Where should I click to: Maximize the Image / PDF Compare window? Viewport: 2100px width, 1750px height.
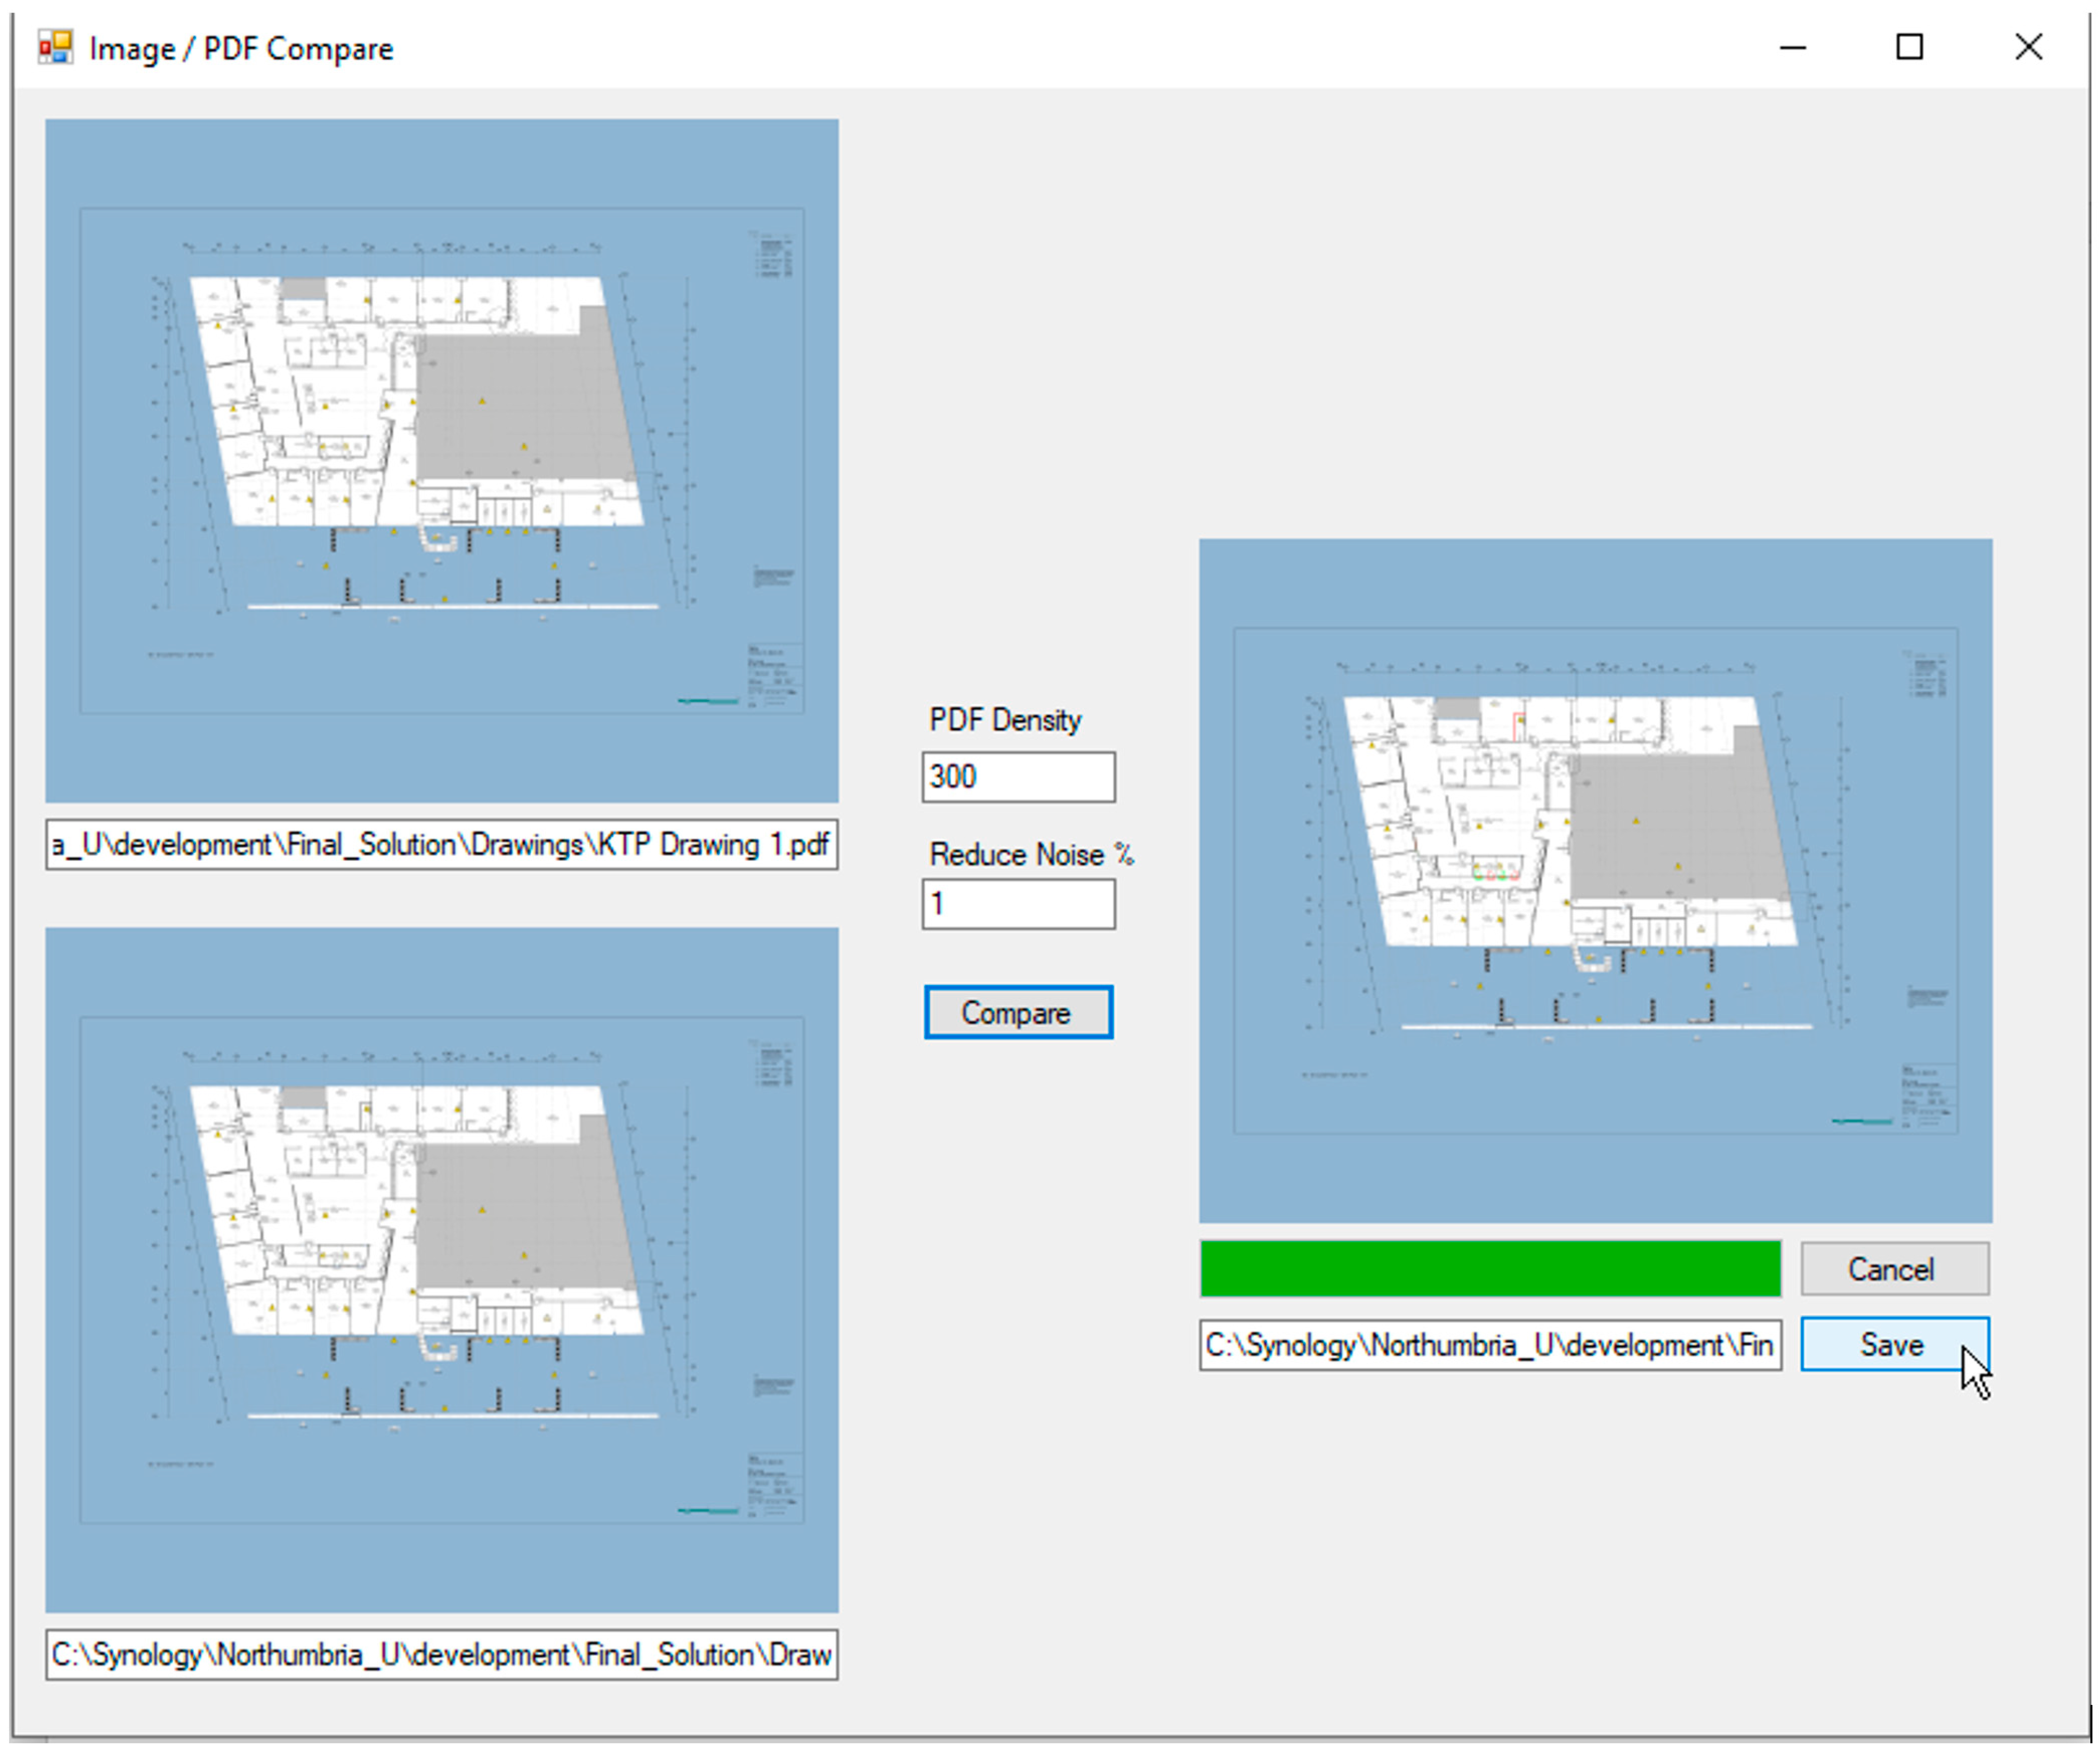[x=1909, y=47]
